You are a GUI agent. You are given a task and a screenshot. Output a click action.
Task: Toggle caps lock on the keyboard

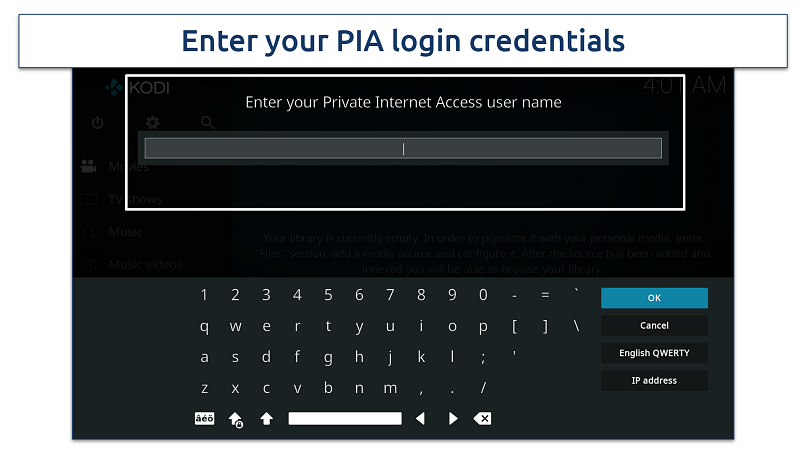pyautogui.click(x=236, y=419)
